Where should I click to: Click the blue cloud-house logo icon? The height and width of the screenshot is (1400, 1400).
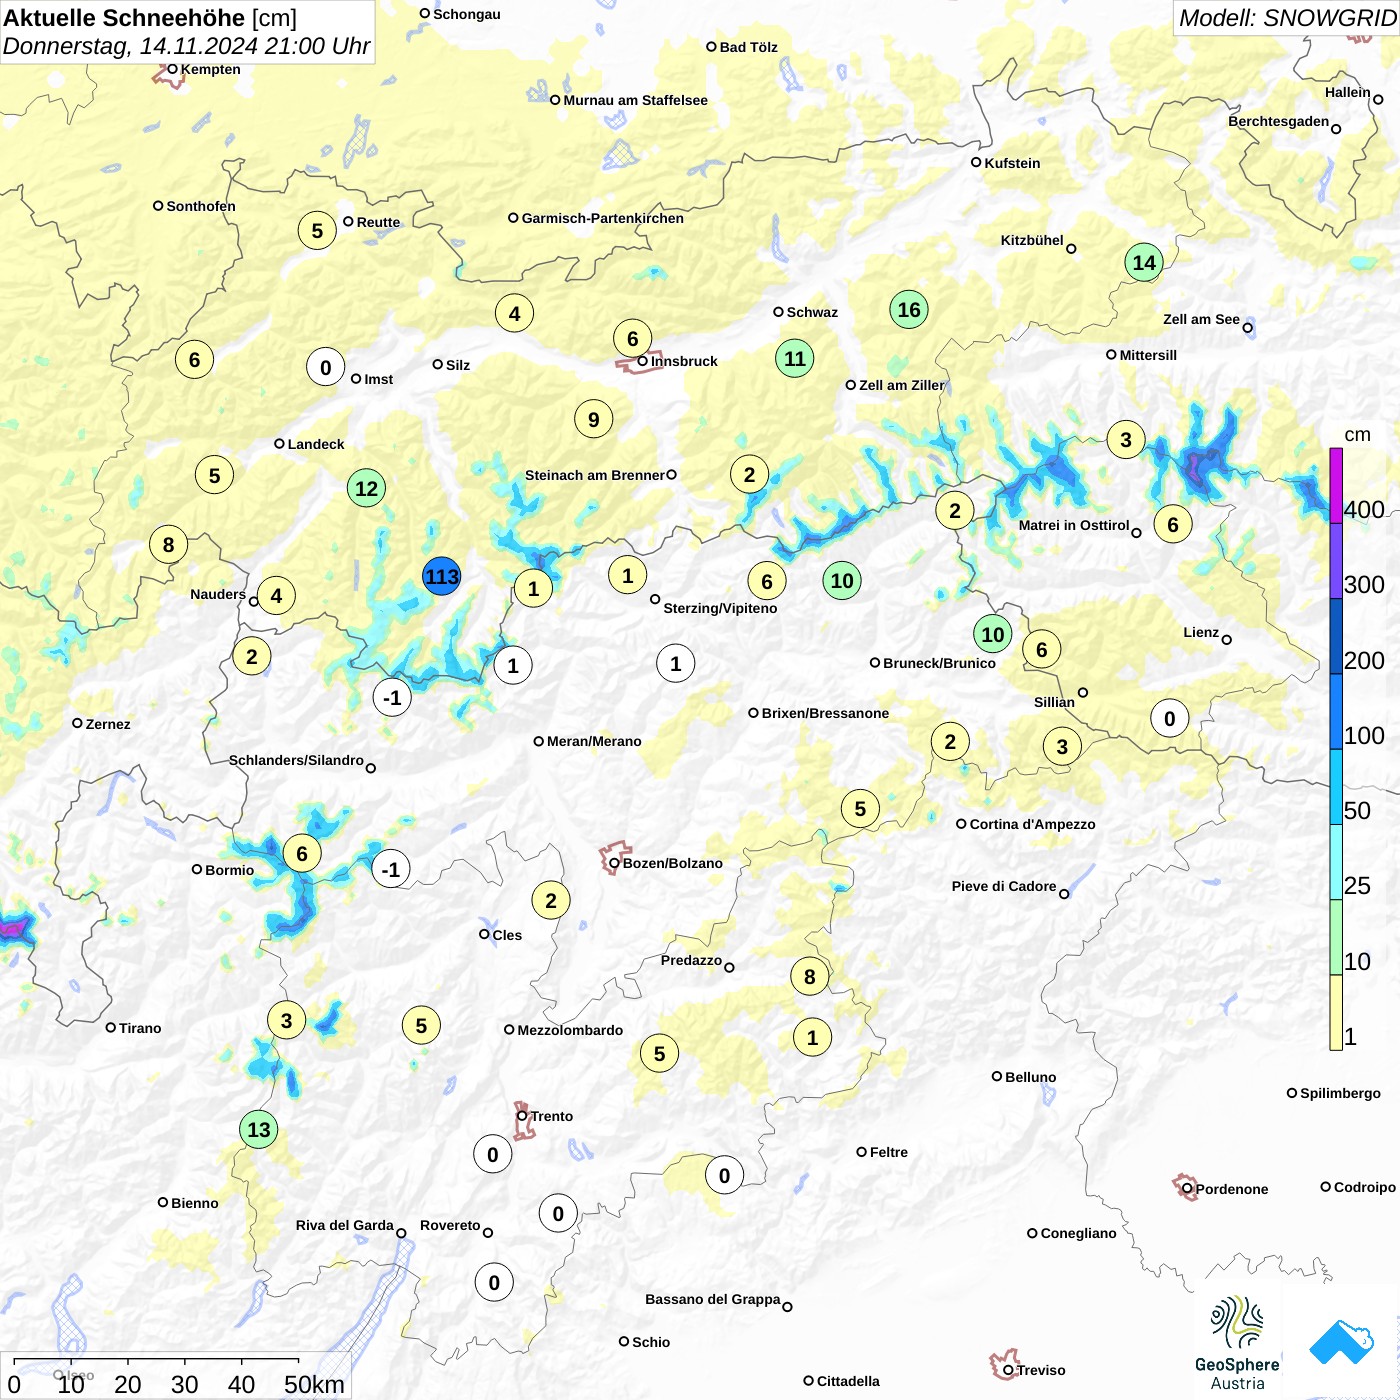pos(1341,1342)
